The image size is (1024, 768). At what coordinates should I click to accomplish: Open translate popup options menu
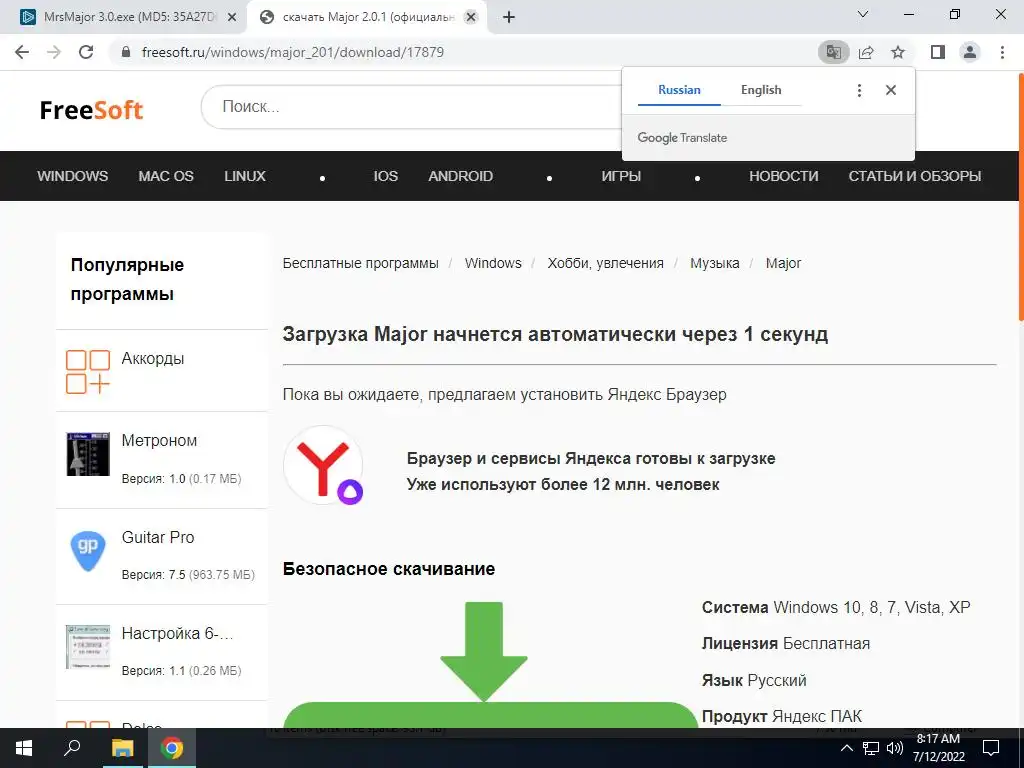click(859, 90)
